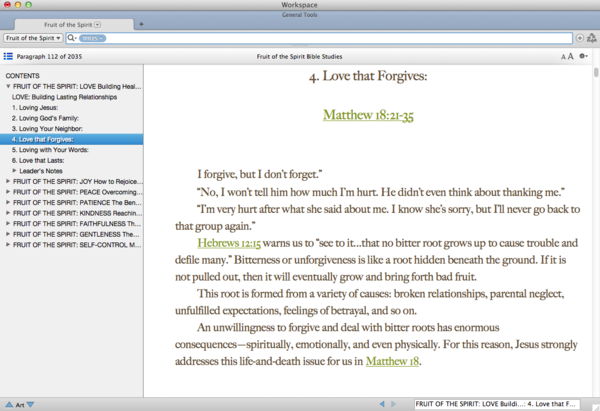Open the search magnifier options

pyautogui.click(x=72, y=38)
